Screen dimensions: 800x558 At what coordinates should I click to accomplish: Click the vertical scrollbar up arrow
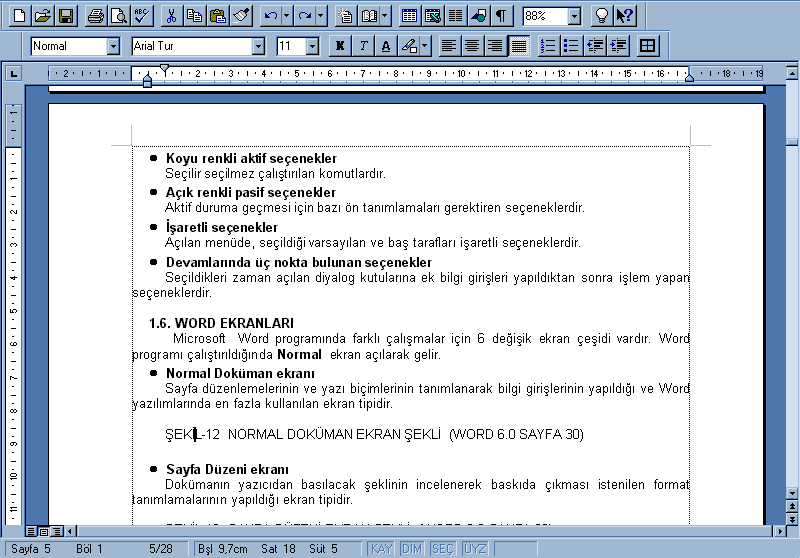click(x=792, y=73)
